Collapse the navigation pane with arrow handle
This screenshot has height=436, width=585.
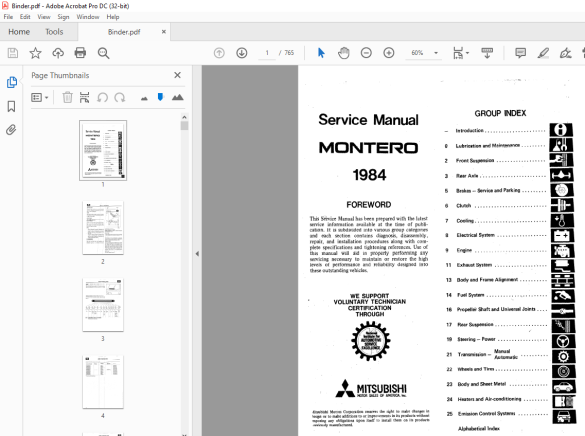(x=197, y=254)
